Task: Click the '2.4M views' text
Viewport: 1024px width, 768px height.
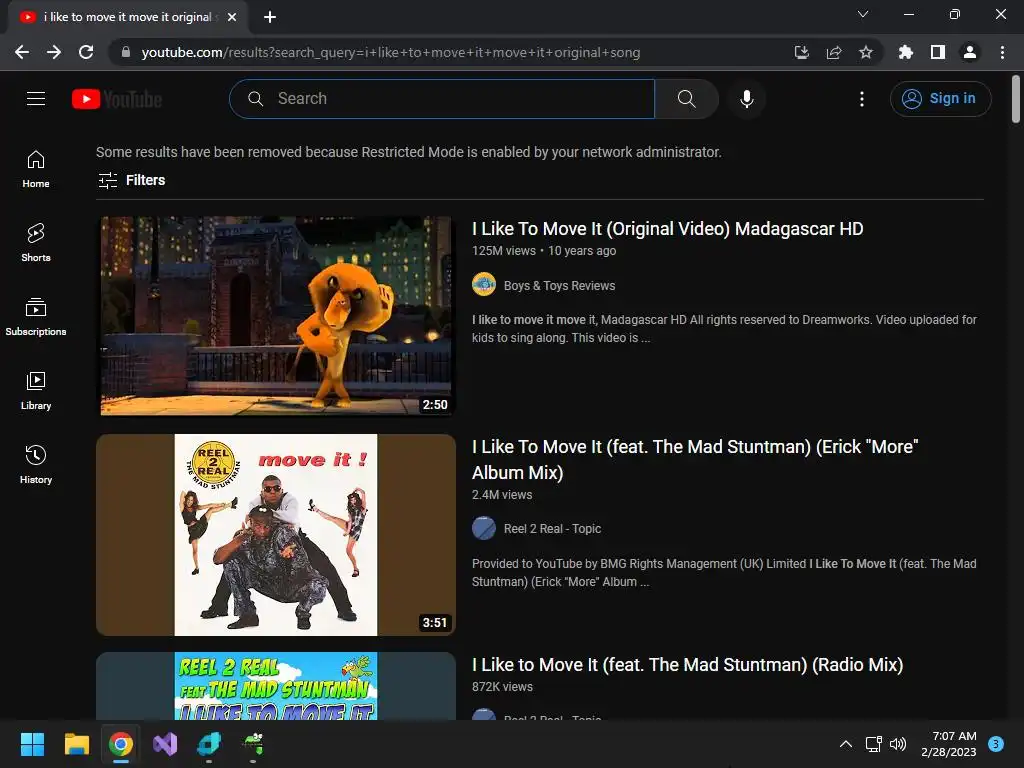Action: [x=502, y=495]
